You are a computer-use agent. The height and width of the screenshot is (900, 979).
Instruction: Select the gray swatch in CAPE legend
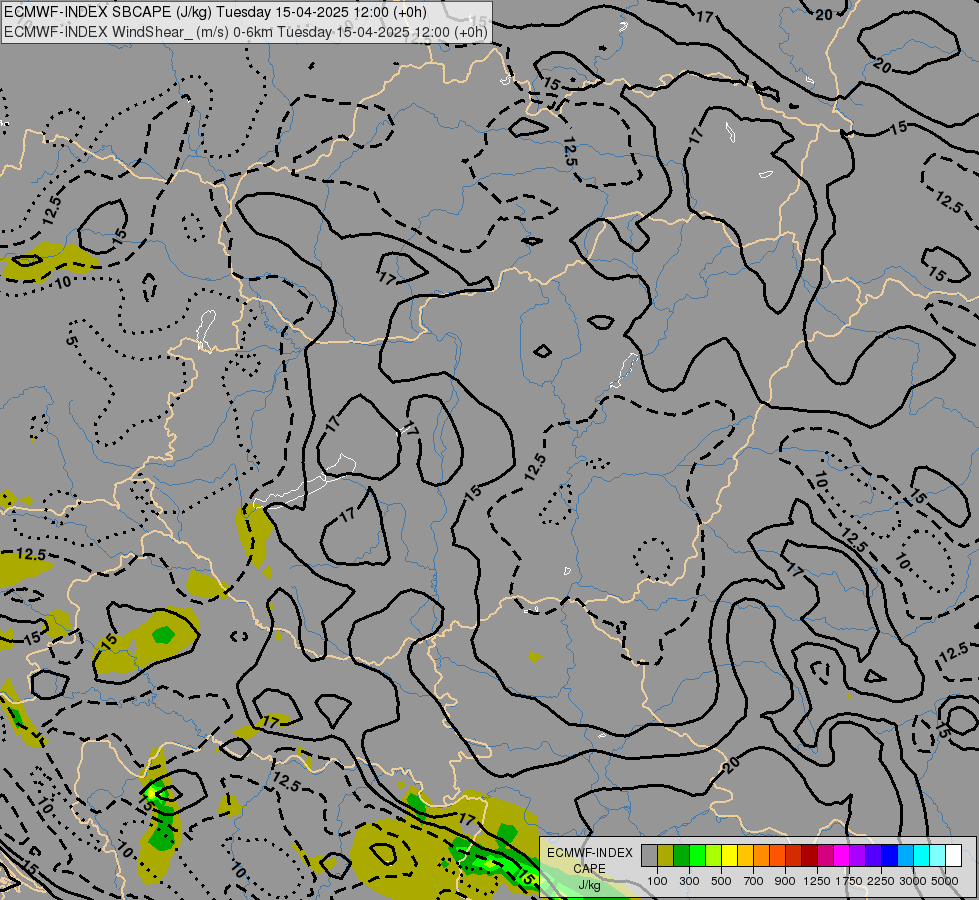pyautogui.click(x=649, y=855)
